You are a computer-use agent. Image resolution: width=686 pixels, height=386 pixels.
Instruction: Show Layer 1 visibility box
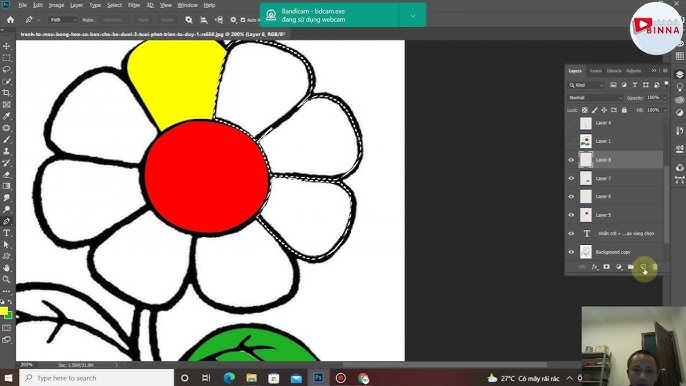[x=571, y=141]
